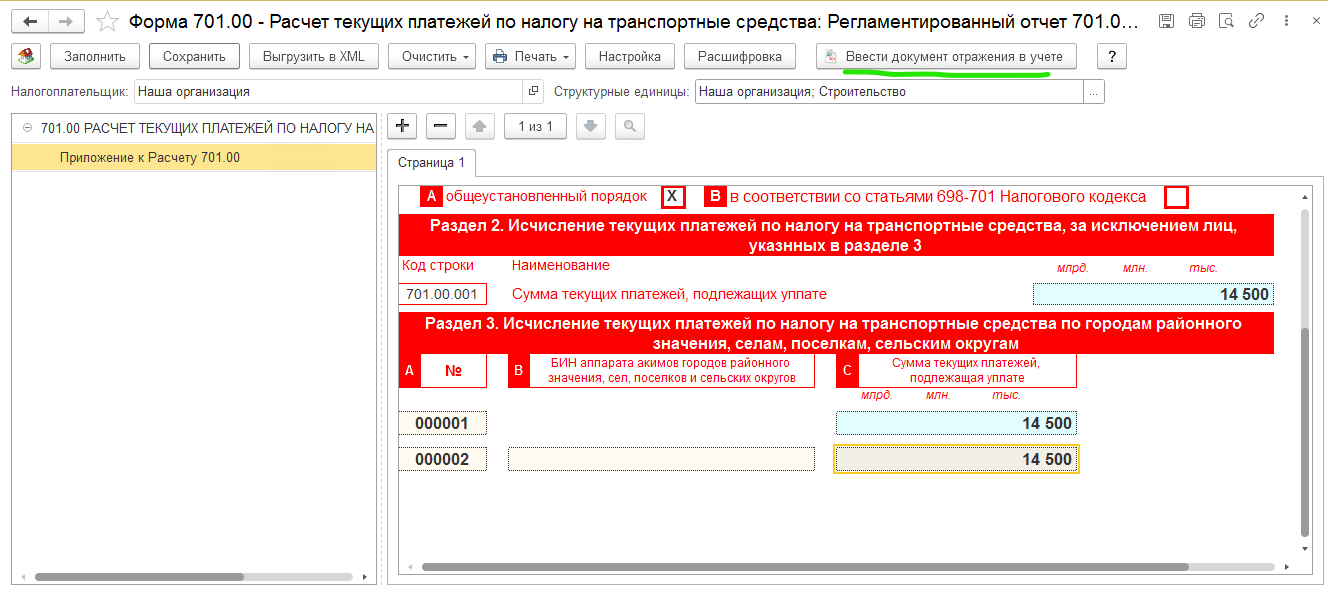Expand the Печать dropdown menu

530,57
